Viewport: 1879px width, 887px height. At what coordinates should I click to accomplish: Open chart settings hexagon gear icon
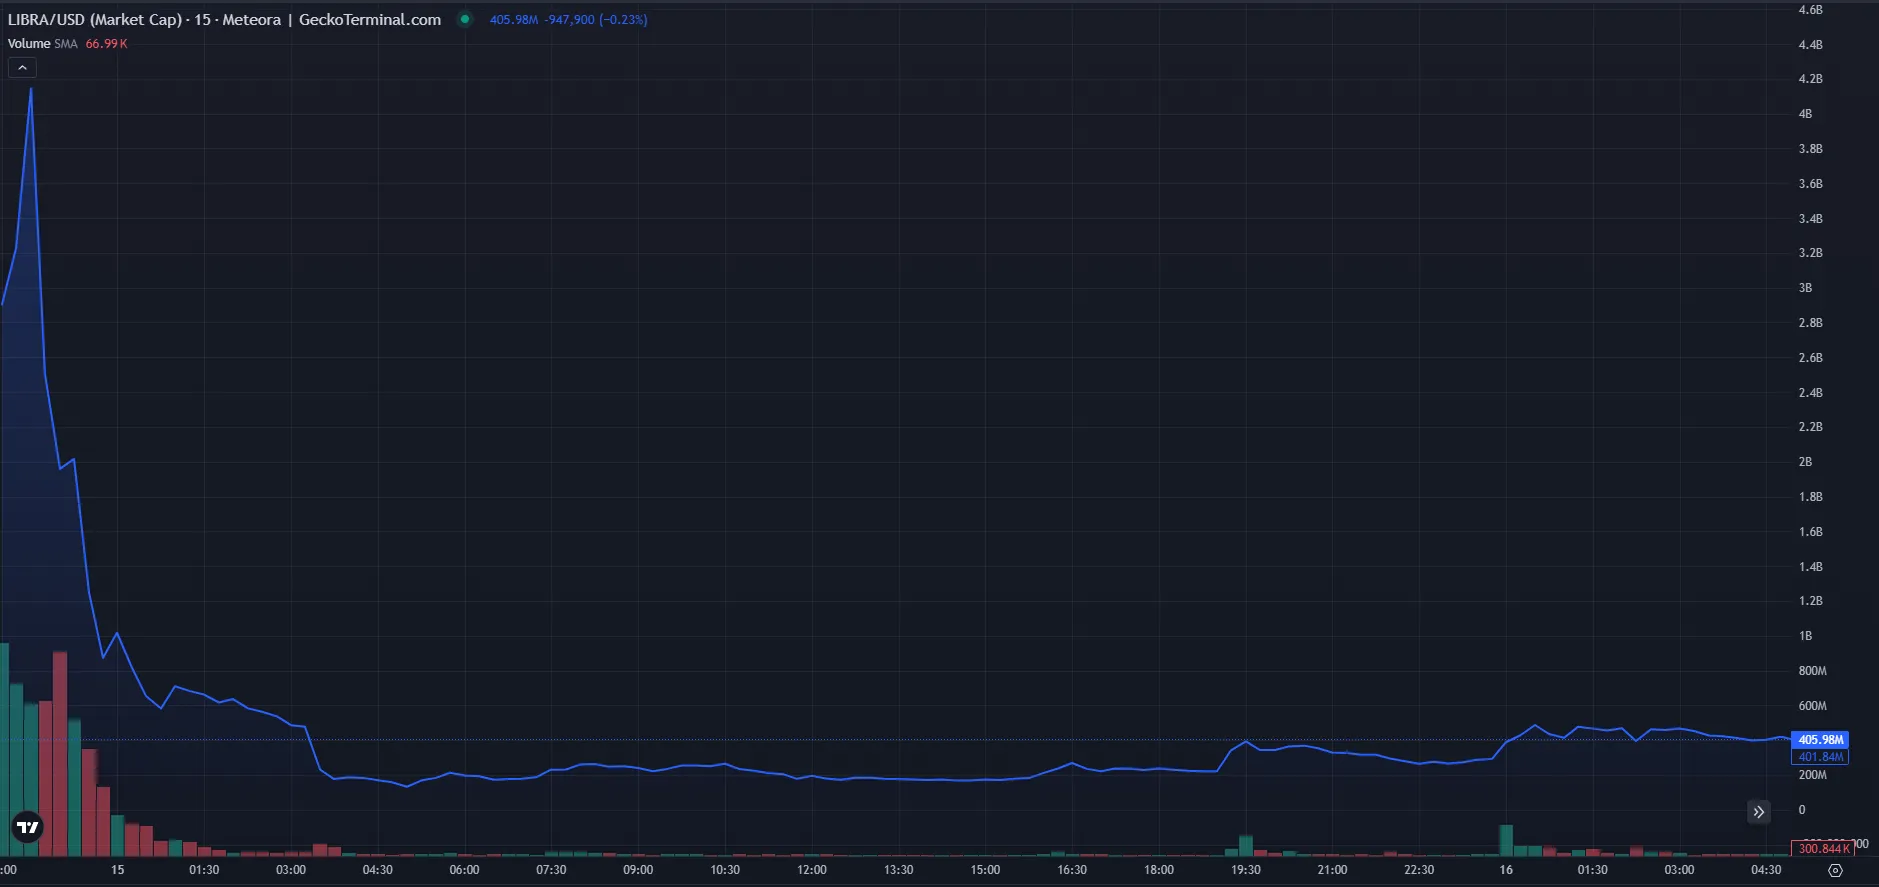[1835, 870]
